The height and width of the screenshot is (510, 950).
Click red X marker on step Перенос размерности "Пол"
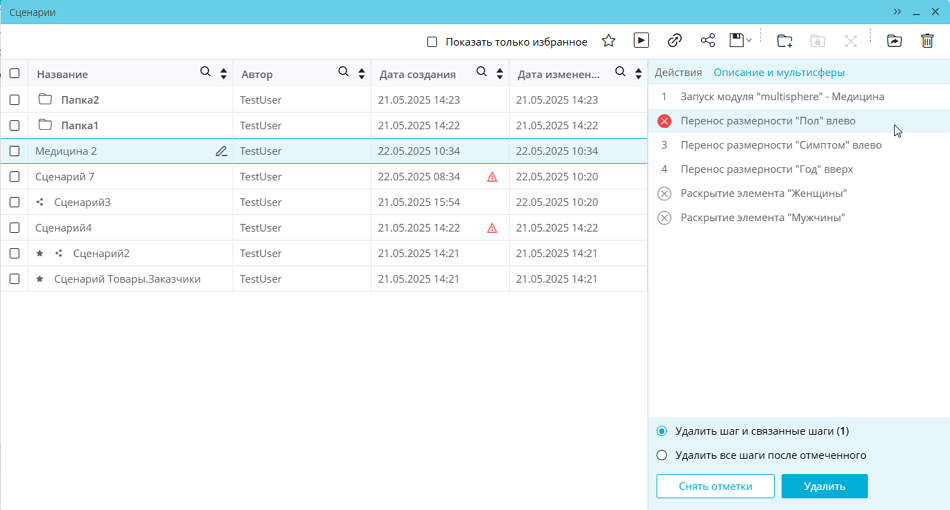(x=664, y=121)
